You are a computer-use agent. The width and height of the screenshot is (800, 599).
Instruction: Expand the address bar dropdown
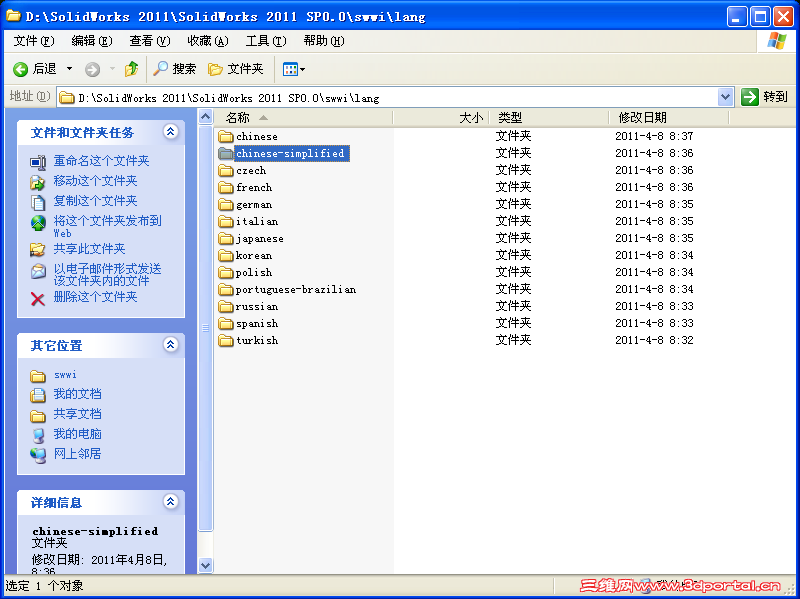point(726,97)
